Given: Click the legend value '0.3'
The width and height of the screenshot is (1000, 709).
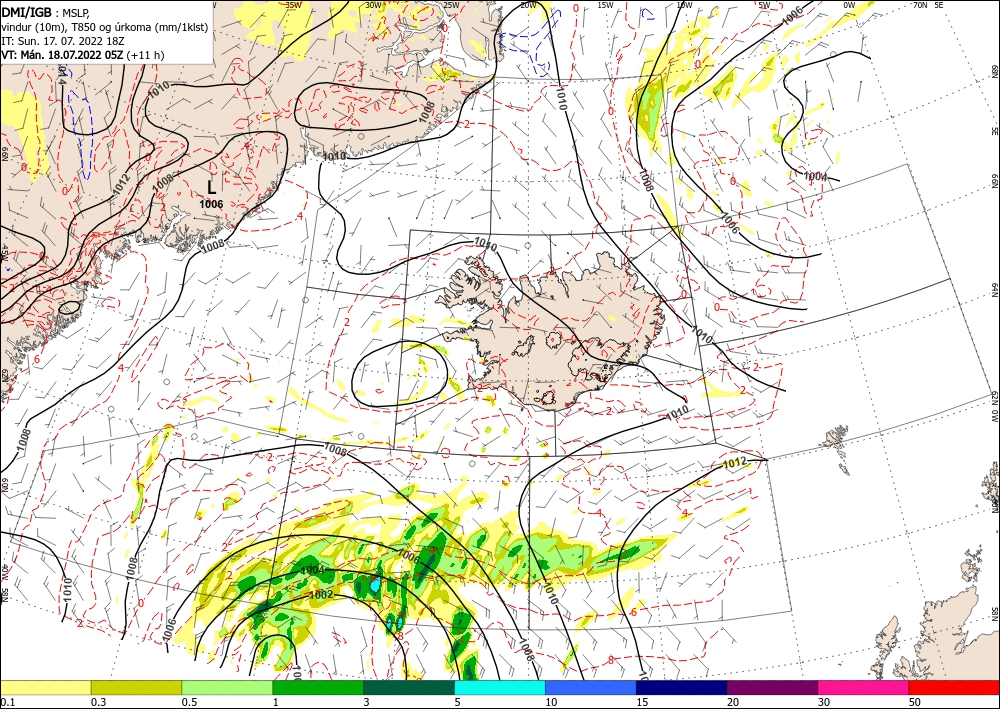Looking at the screenshot, I should 98,702.
